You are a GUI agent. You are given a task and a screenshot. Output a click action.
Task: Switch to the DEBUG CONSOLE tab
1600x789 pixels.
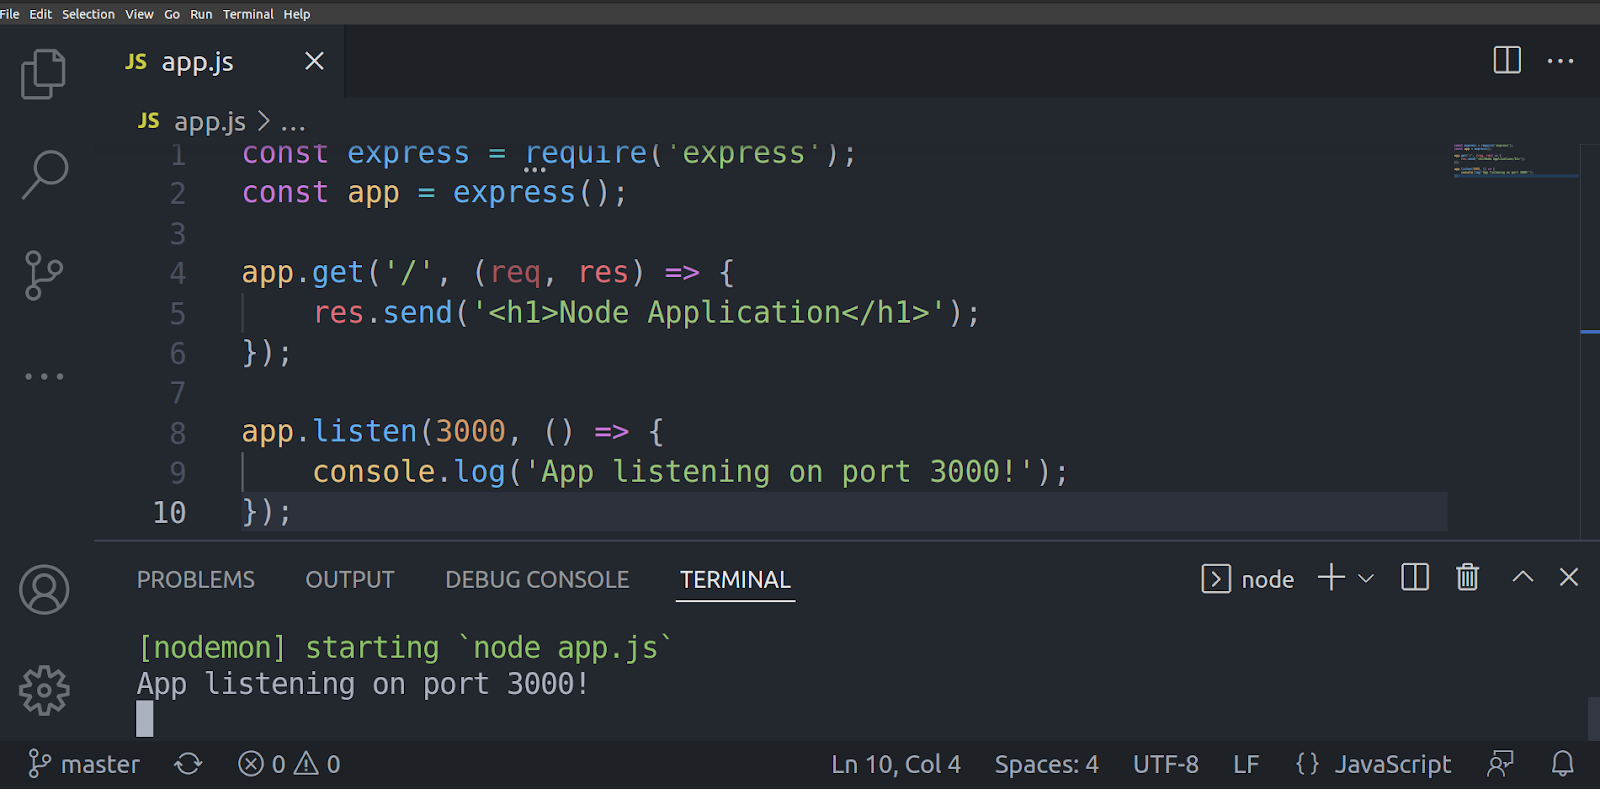[x=537, y=580]
